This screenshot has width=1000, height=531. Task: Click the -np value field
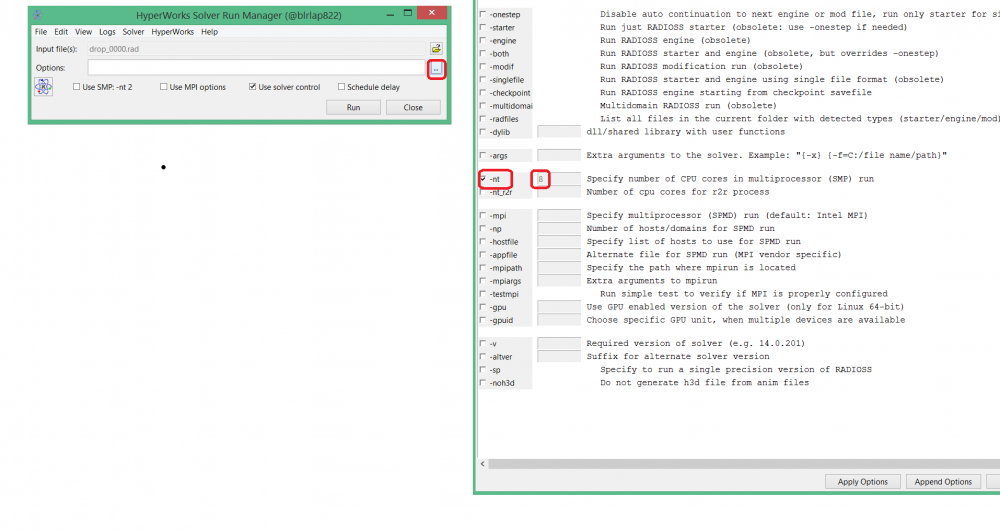click(559, 228)
